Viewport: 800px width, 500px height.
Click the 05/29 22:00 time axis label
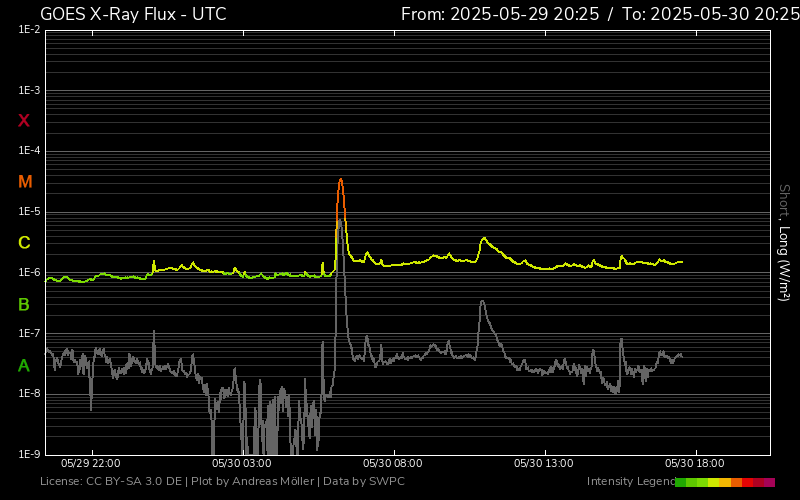pos(91,464)
